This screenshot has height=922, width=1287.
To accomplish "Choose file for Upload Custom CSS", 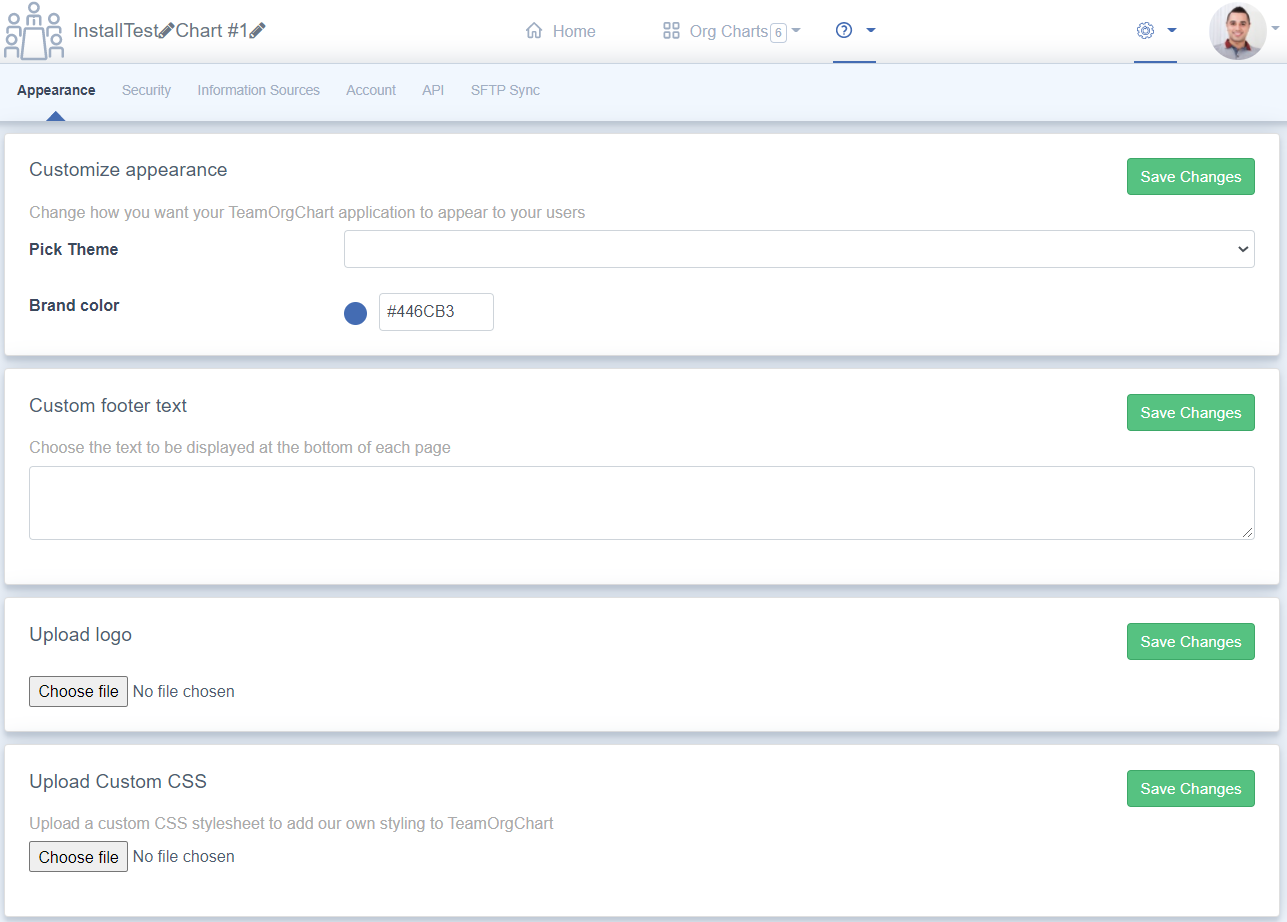I will [78, 857].
